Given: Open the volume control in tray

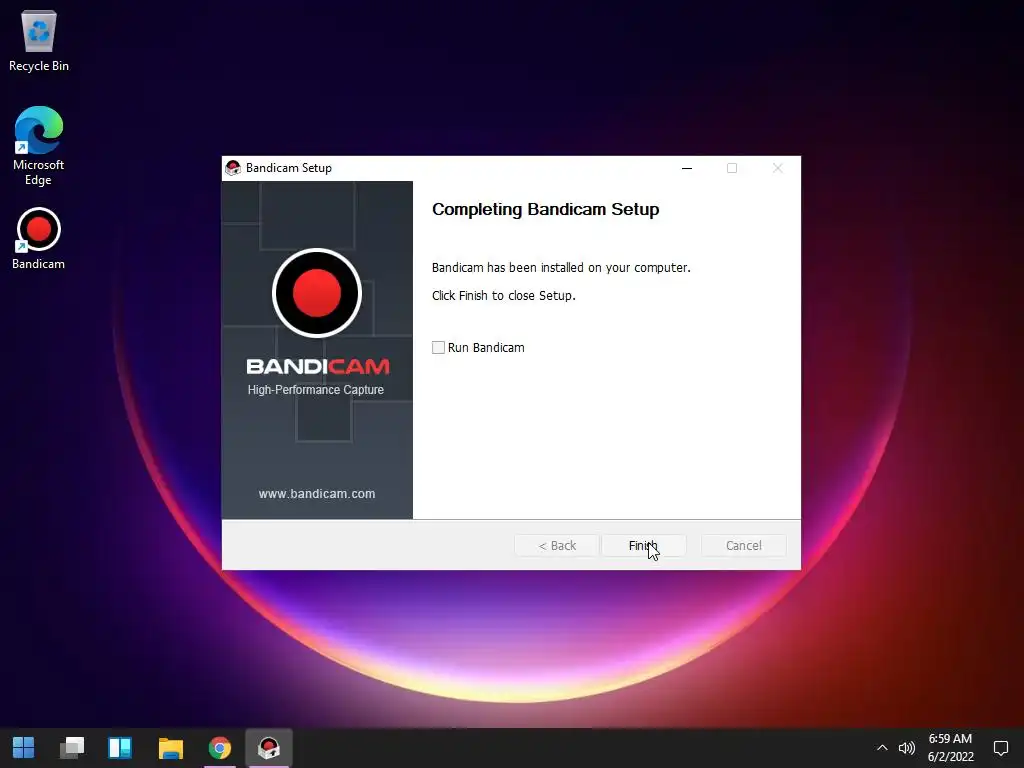Looking at the screenshot, I should (x=906, y=748).
